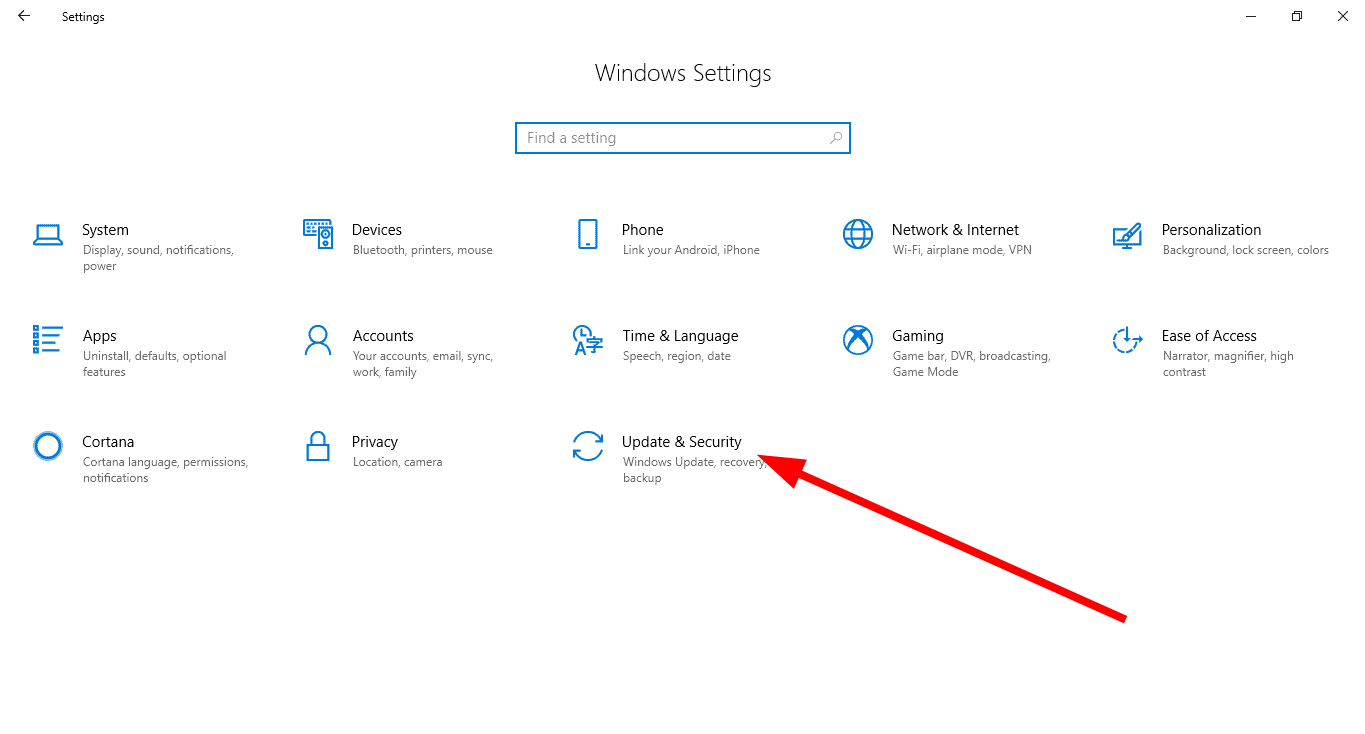Click 'Wi-Fi, airplane mode, VPN' text
1365x734 pixels.
point(962,250)
